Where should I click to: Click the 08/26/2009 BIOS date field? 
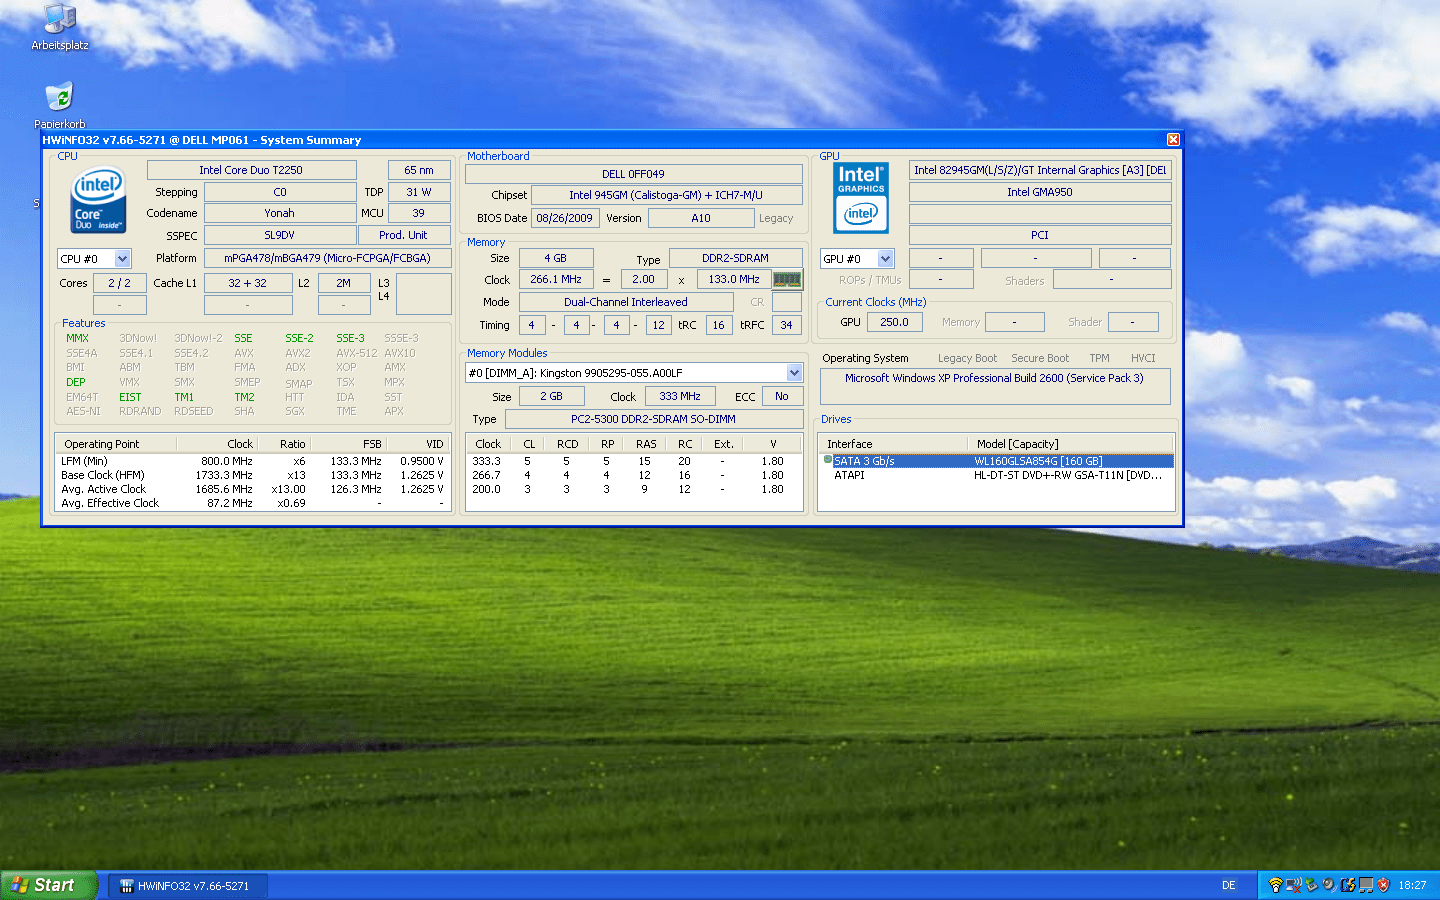point(565,218)
